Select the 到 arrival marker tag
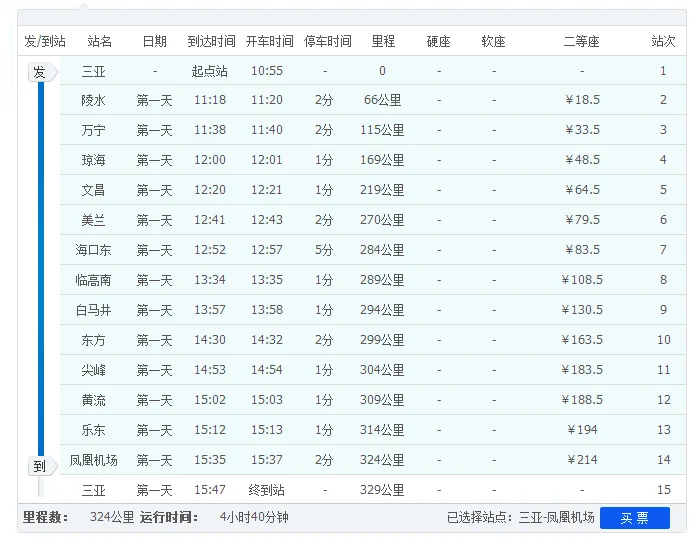 coord(43,466)
